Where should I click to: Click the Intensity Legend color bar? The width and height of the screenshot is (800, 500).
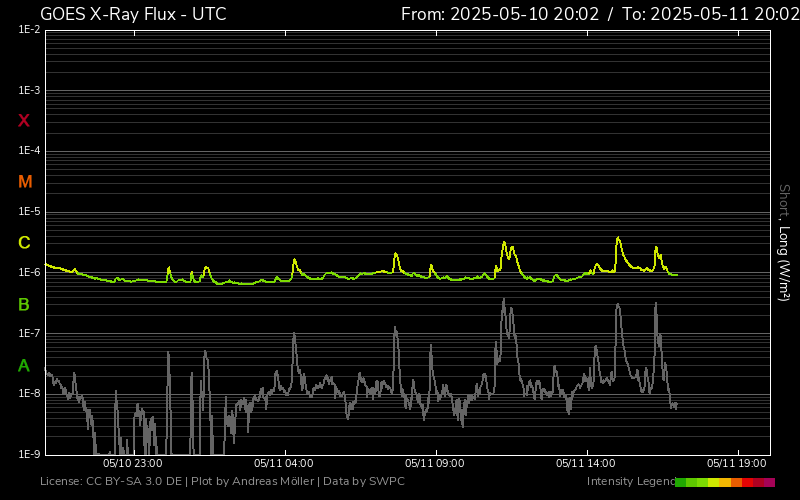pos(724,482)
